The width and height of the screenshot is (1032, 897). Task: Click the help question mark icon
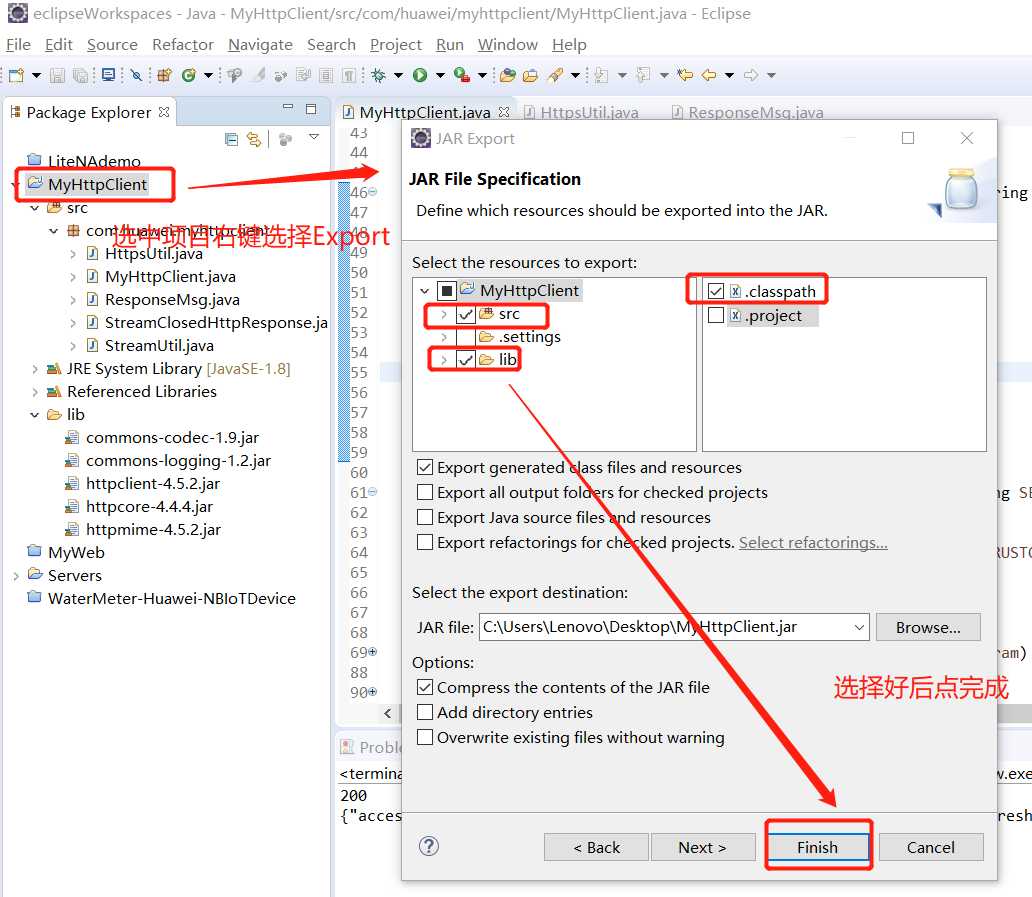point(428,846)
